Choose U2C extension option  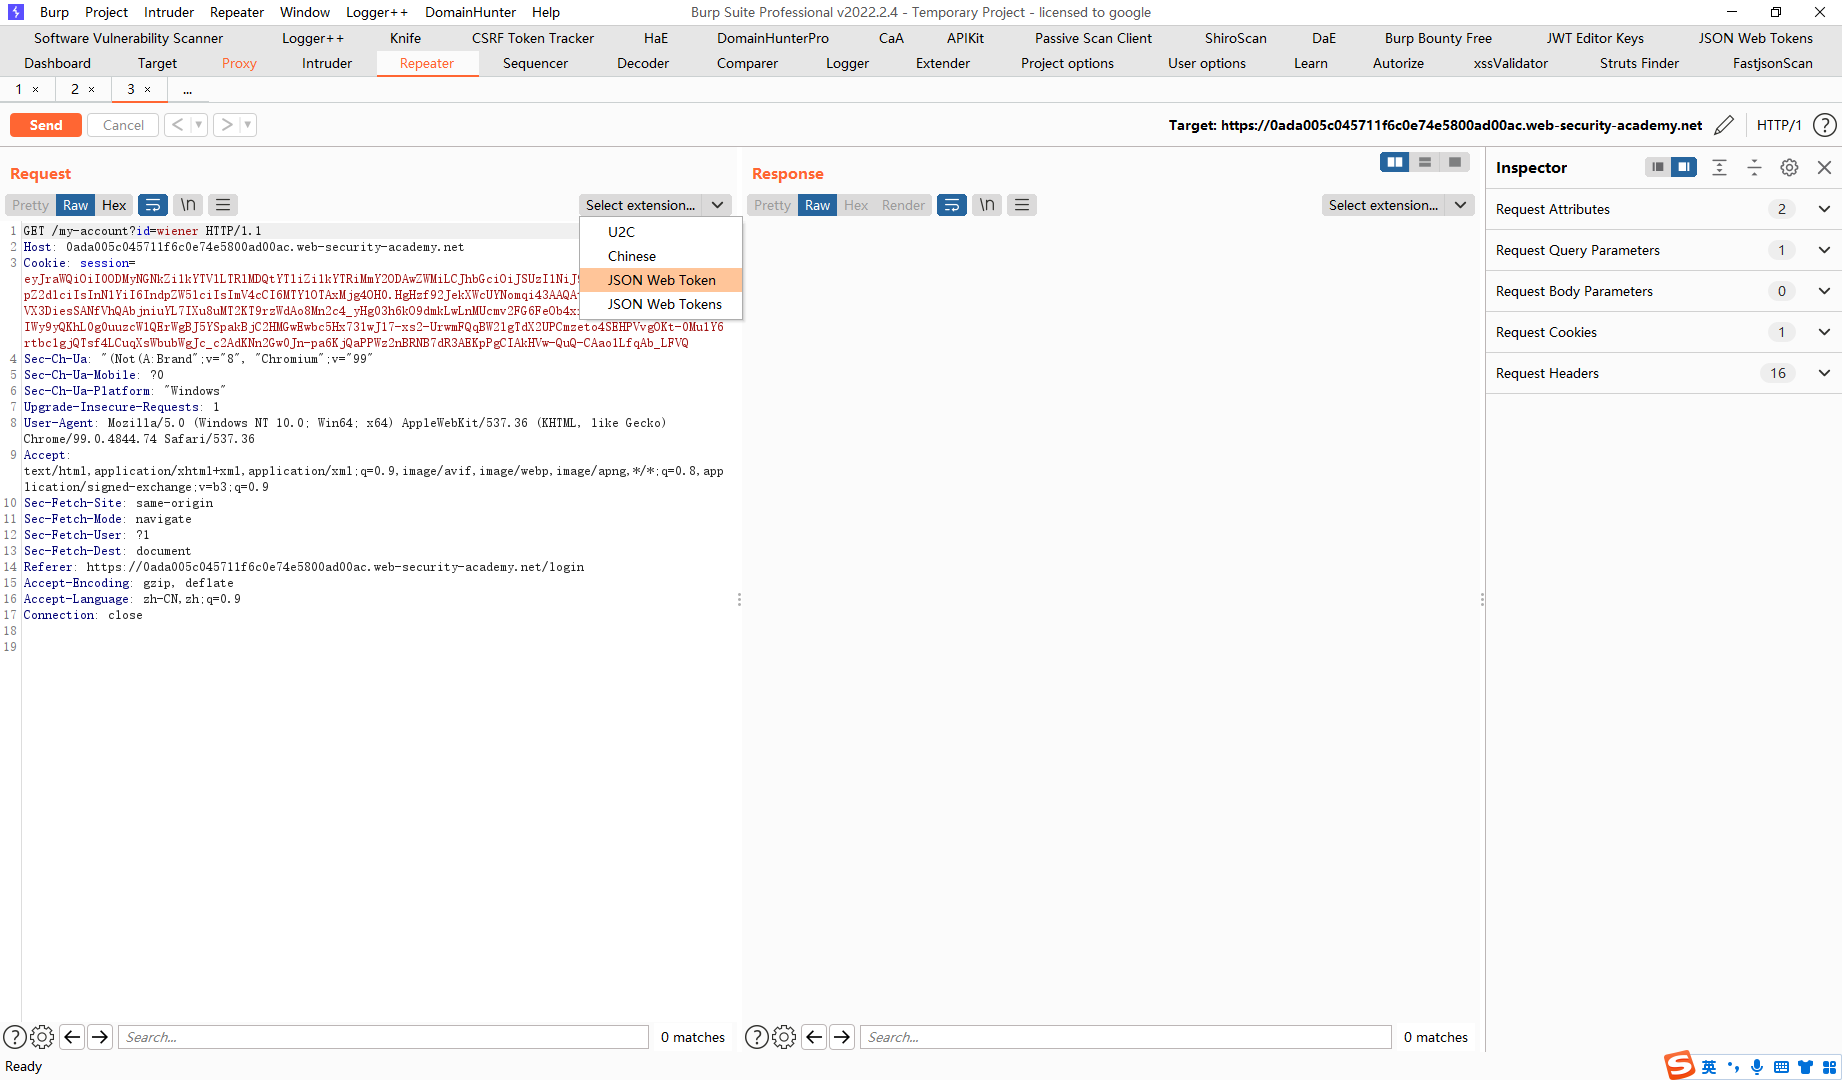coord(661,232)
